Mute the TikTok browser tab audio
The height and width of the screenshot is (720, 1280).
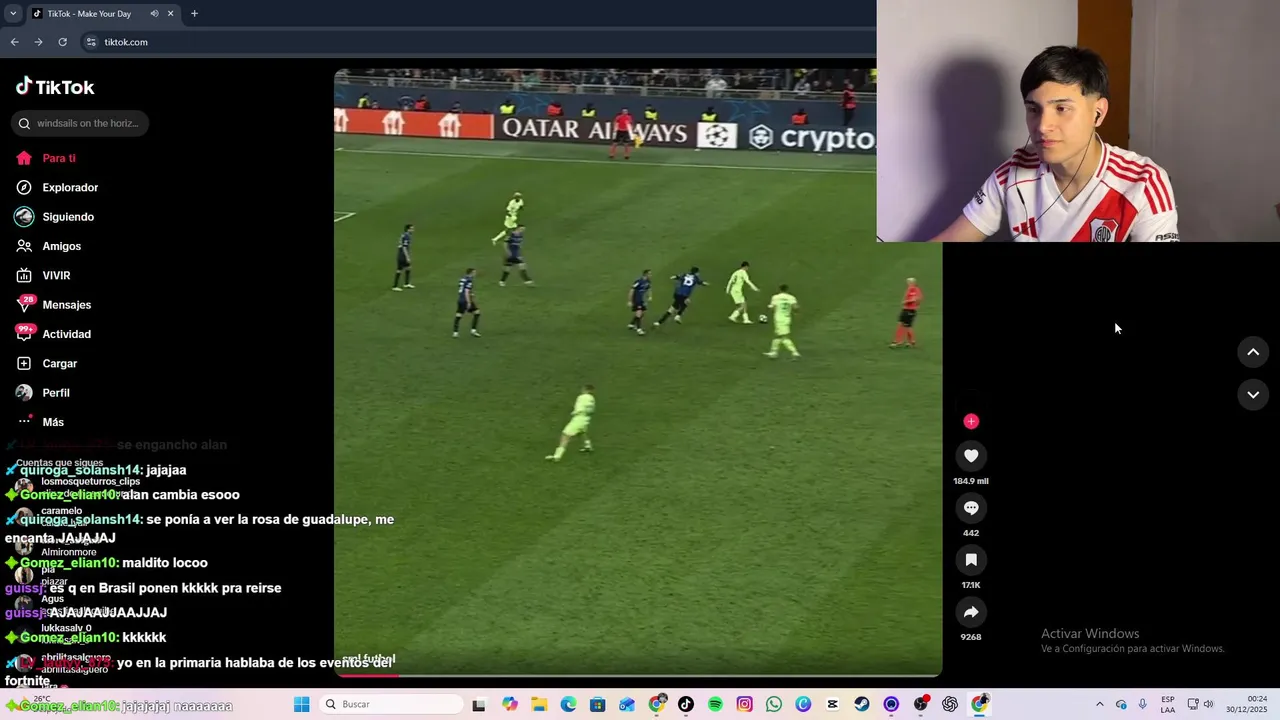154,14
